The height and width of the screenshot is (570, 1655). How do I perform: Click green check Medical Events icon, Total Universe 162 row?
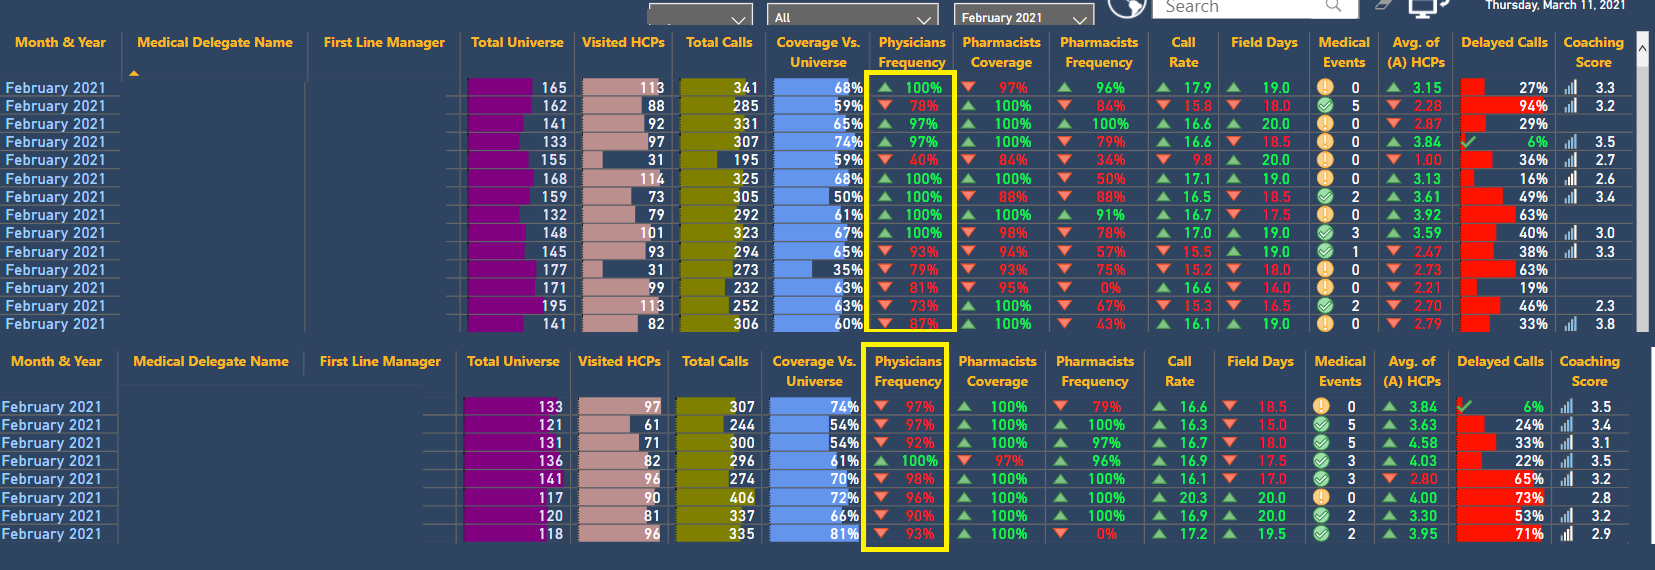pos(1325,105)
